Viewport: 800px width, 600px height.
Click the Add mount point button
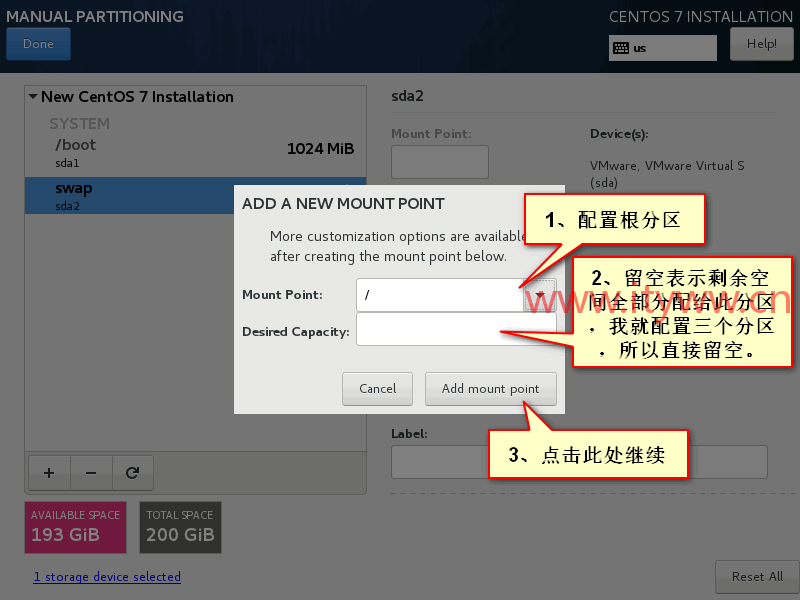(490, 389)
